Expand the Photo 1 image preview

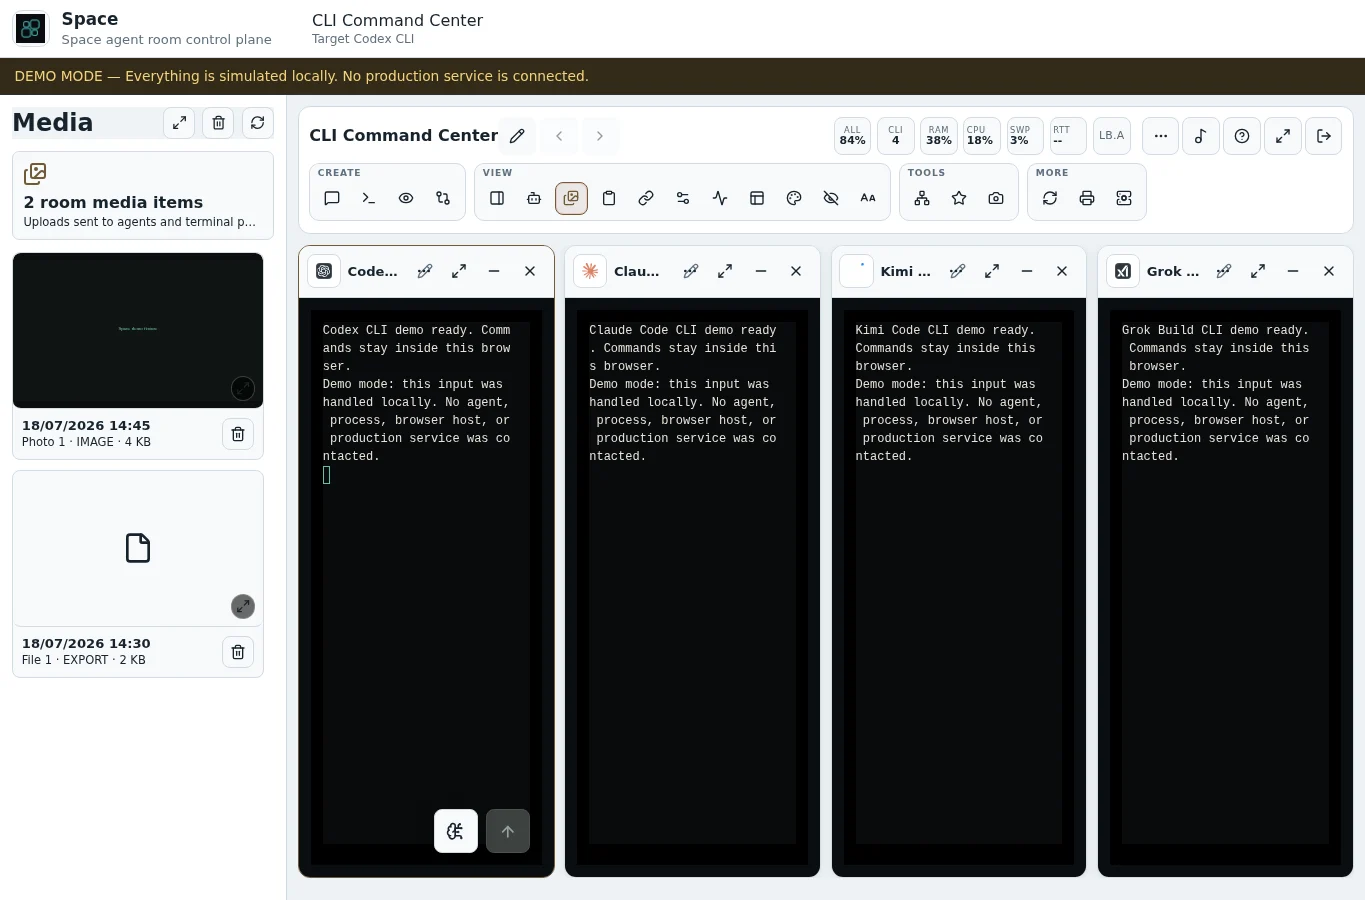(243, 388)
